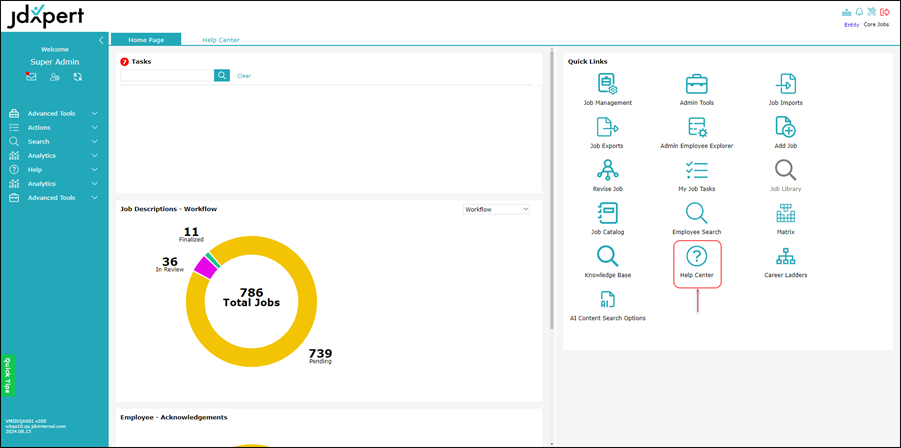
Task: Open the Workflow dropdown on chart
Action: pyautogui.click(x=497, y=209)
